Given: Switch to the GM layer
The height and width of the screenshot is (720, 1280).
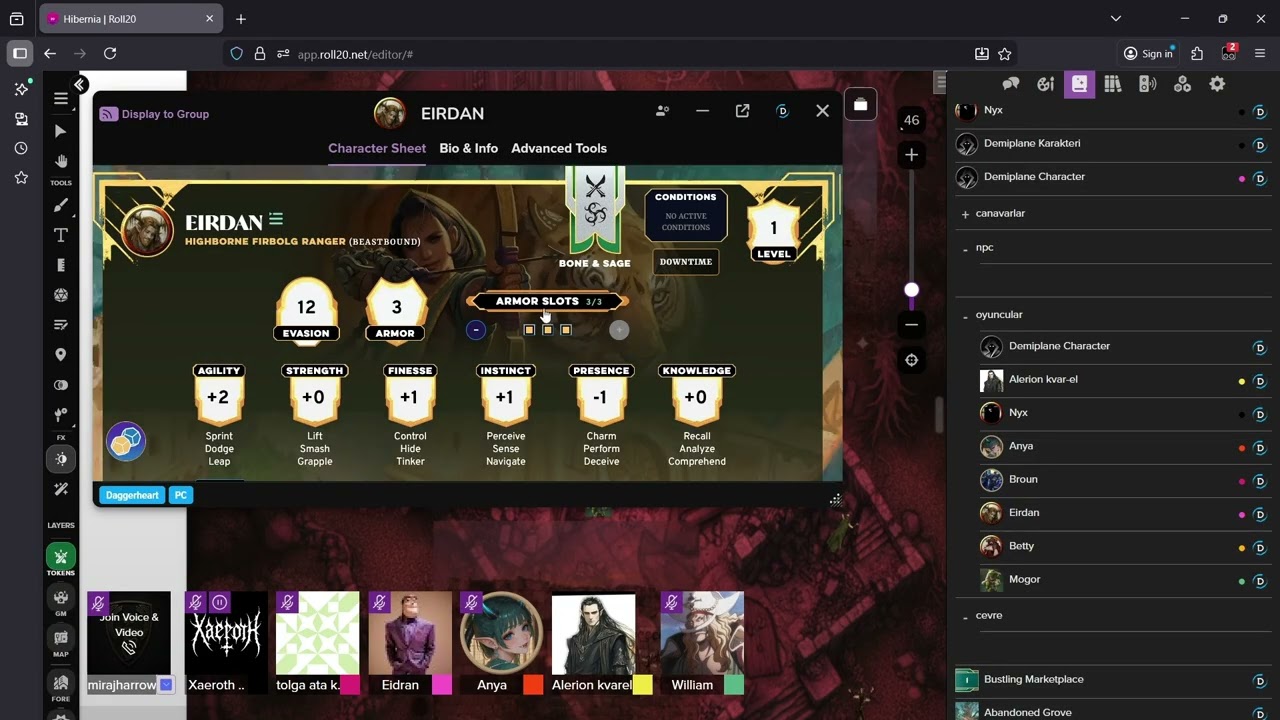Looking at the screenshot, I should (61, 601).
